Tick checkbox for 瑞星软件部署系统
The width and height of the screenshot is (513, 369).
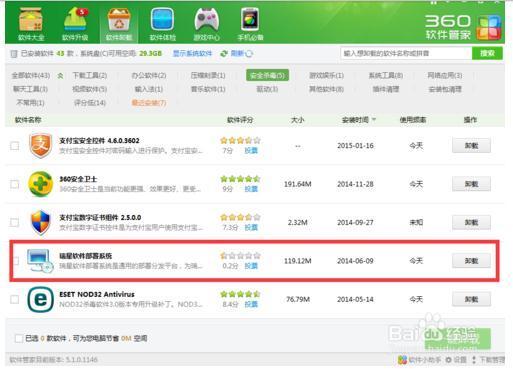point(16,261)
